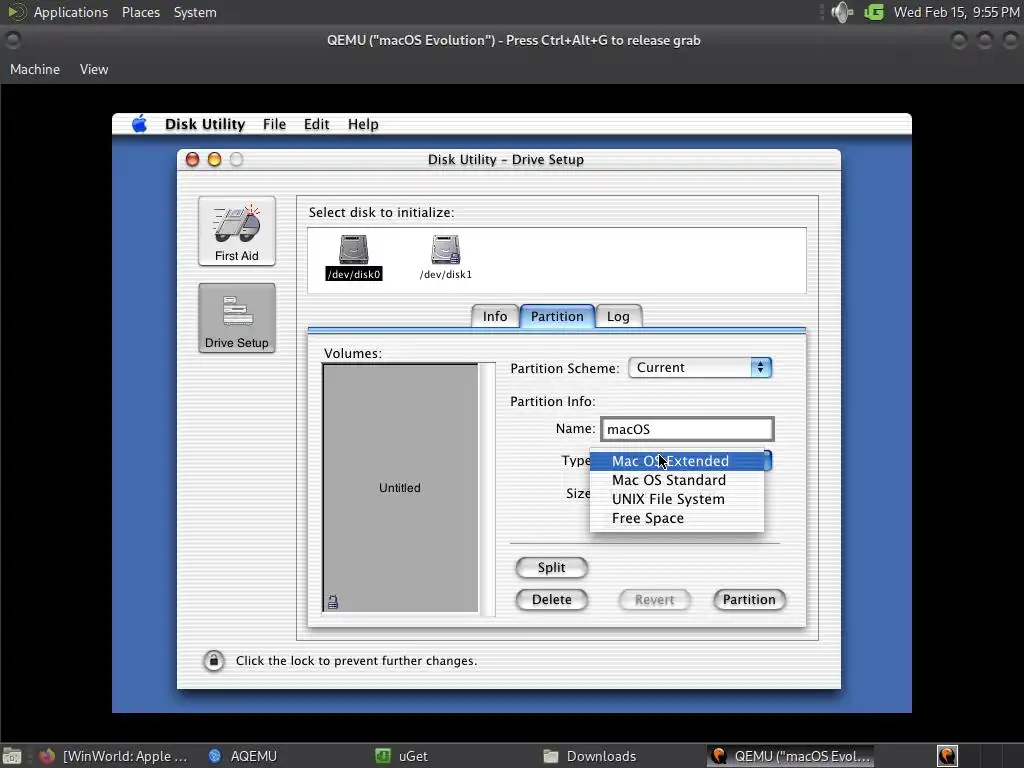This screenshot has height=768, width=1024.
Task: Select the /dev/disk1 drive icon
Action: click(x=445, y=258)
